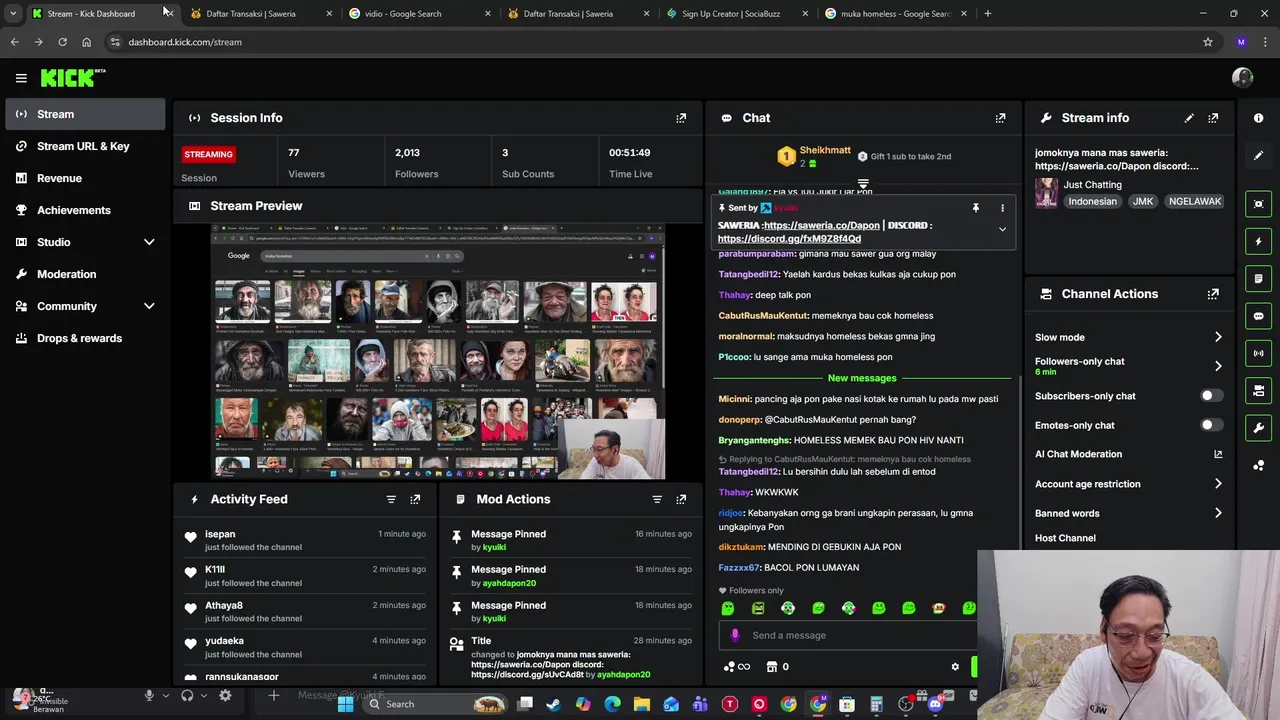The width and height of the screenshot is (1280, 720).
Task: Open Steam from the Windows taskbar
Action: coord(553,704)
